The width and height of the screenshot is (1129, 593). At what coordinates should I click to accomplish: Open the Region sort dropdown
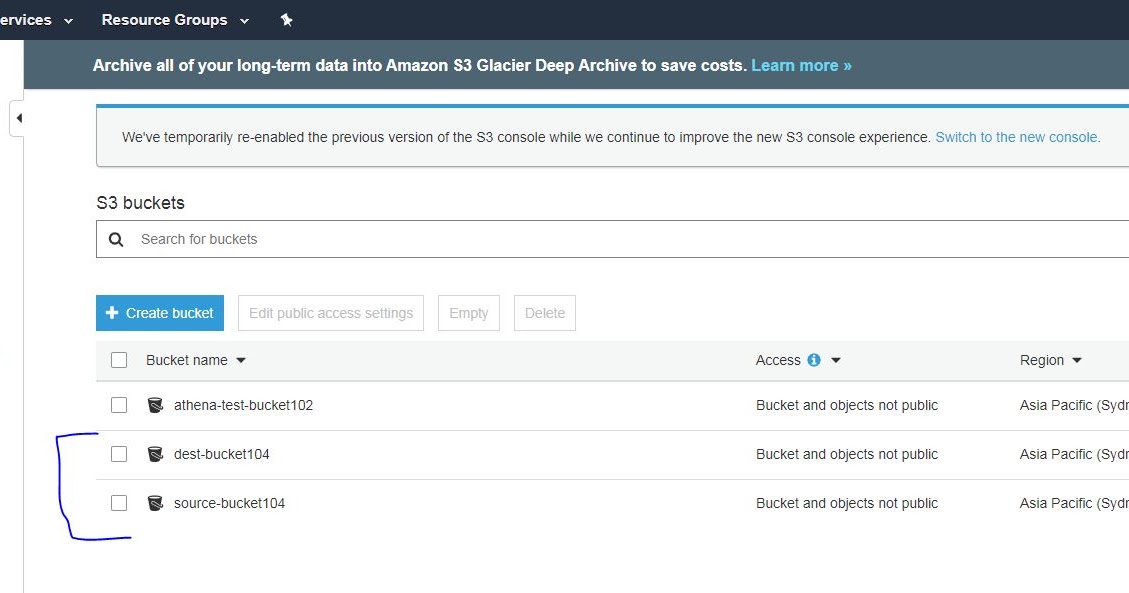click(x=1075, y=359)
